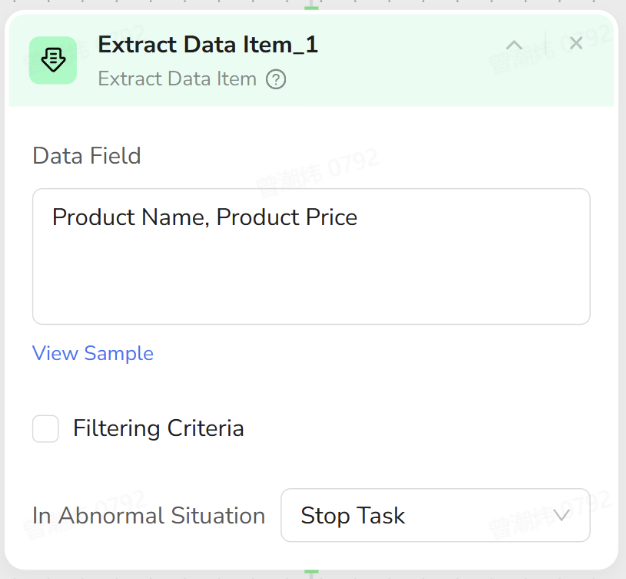Click the Filtering Criteria label text
The height and width of the screenshot is (579, 626).
[x=158, y=429]
